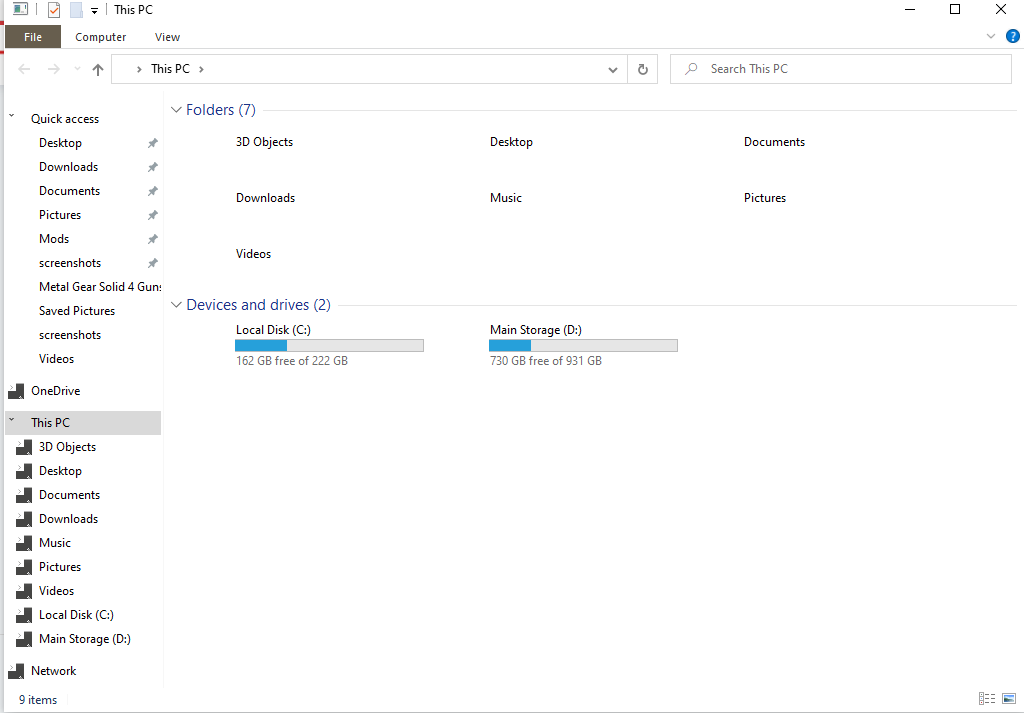This screenshot has height=713, width=1024.
Task: Click the OneDrive icon in navigation pane
Action: (16, 391)
